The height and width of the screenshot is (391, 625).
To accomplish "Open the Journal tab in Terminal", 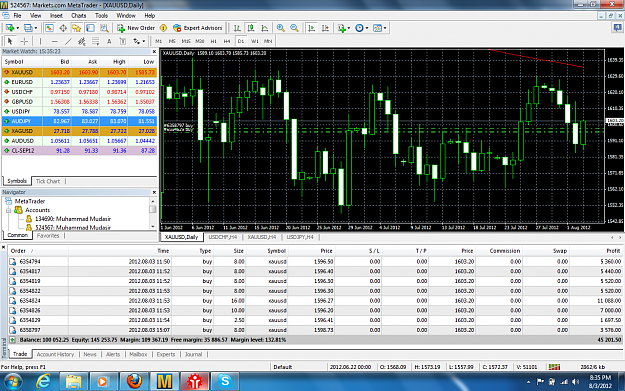I will [193, 354].
